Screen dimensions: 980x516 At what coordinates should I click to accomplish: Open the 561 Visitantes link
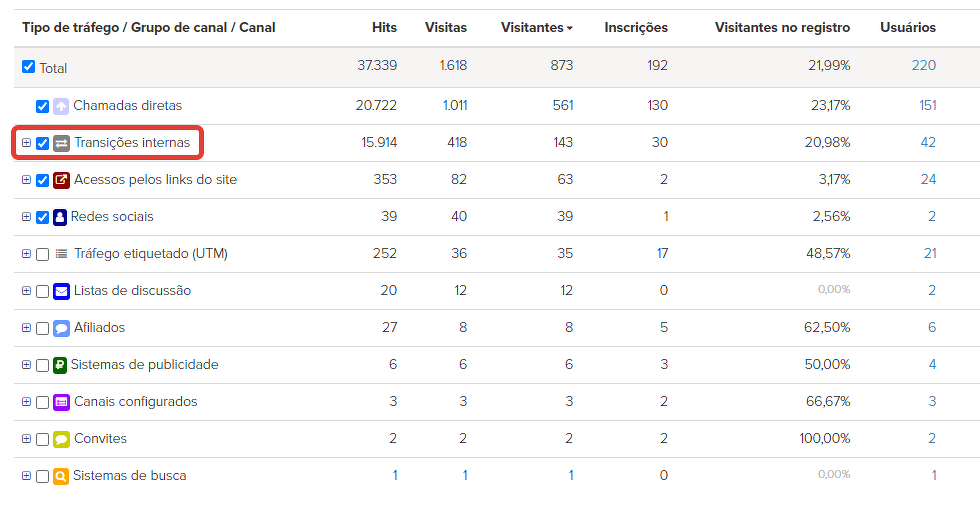tap(562, 105)
